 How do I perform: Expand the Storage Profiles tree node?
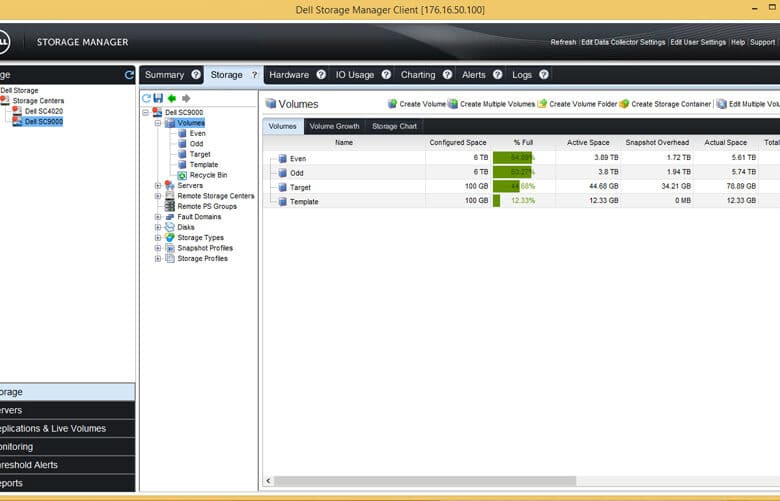158,259
